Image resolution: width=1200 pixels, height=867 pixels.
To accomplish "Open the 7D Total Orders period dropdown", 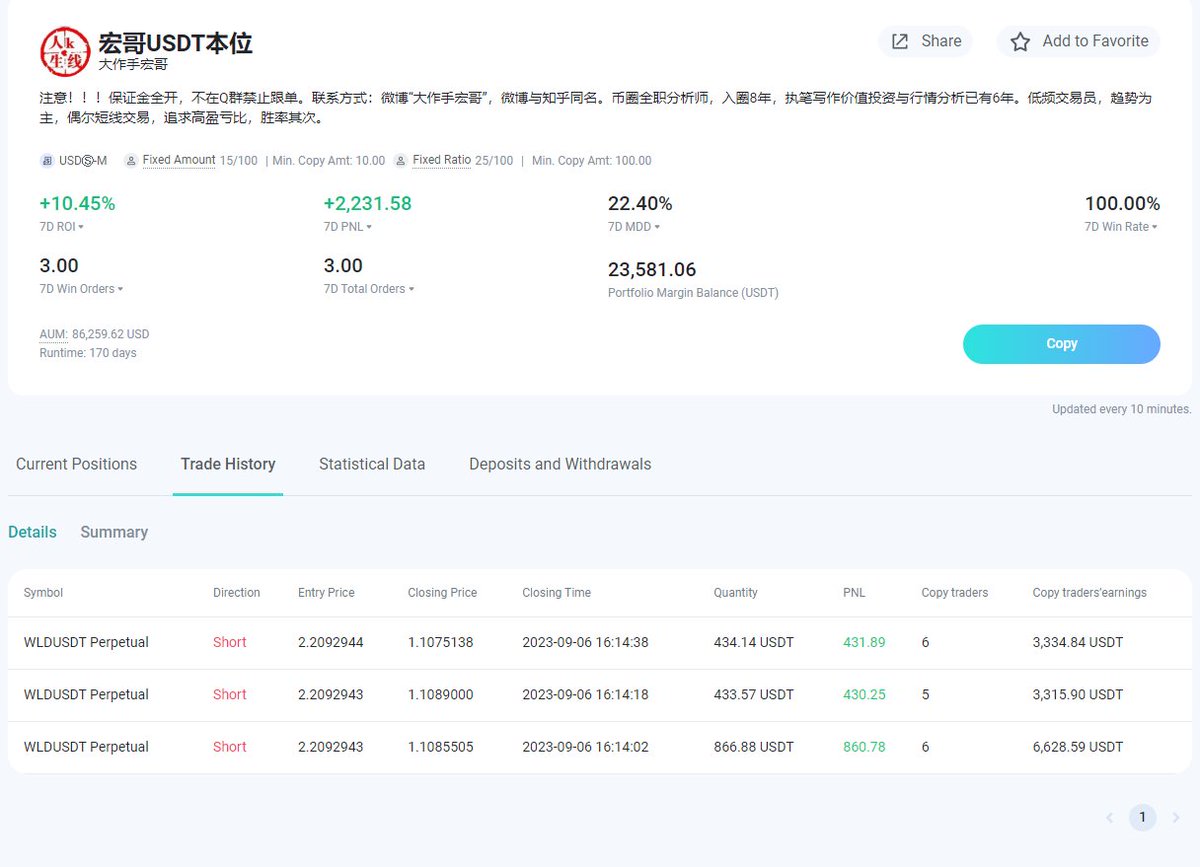I will point(369,289).
